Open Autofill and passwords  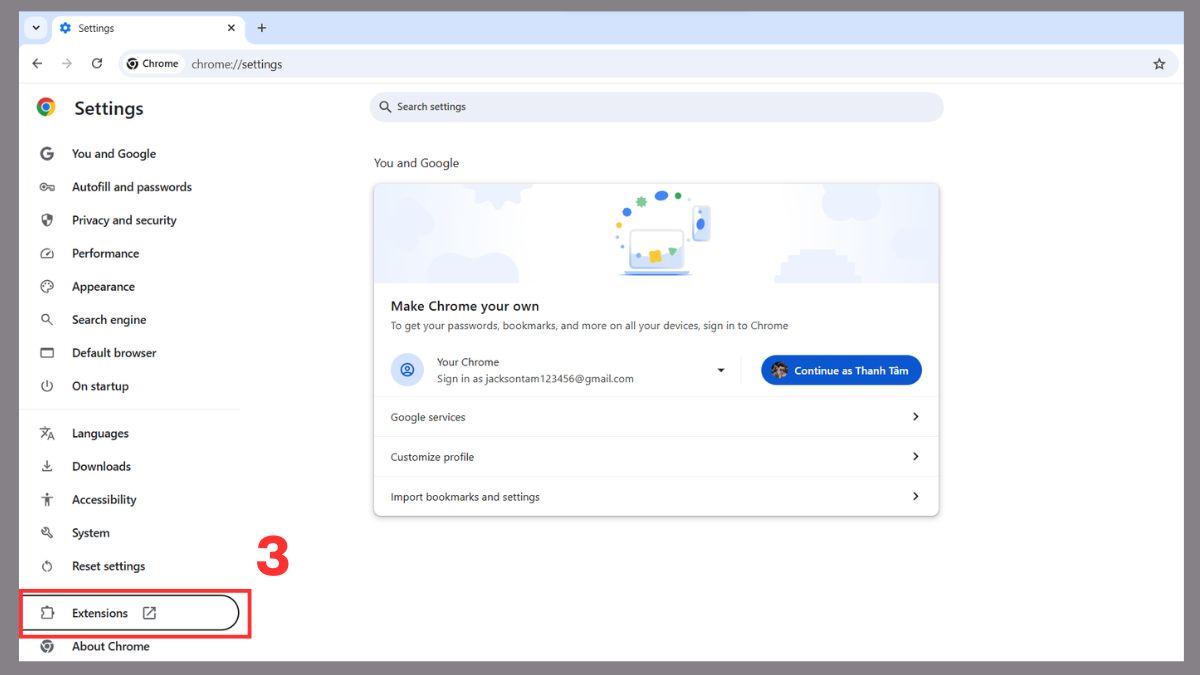[132, 187]
